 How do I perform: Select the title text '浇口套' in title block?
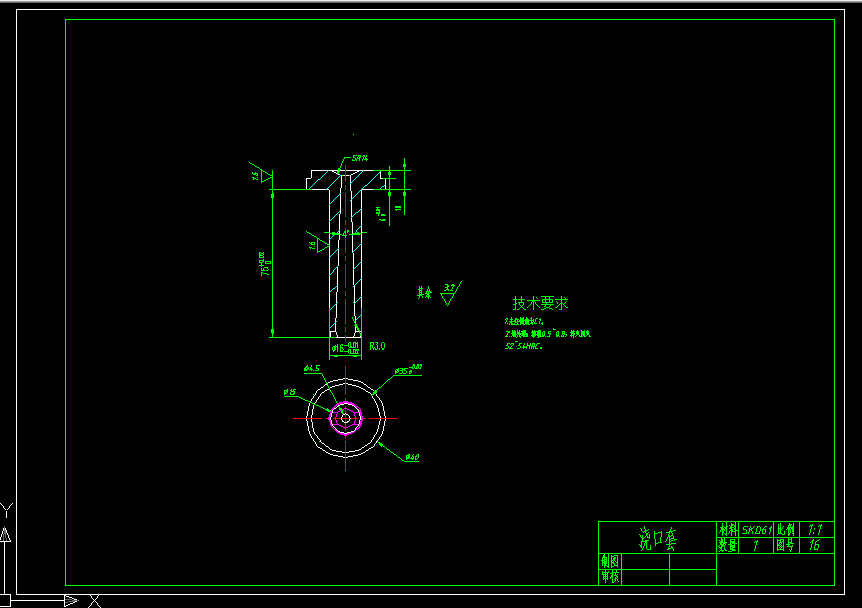657,539
